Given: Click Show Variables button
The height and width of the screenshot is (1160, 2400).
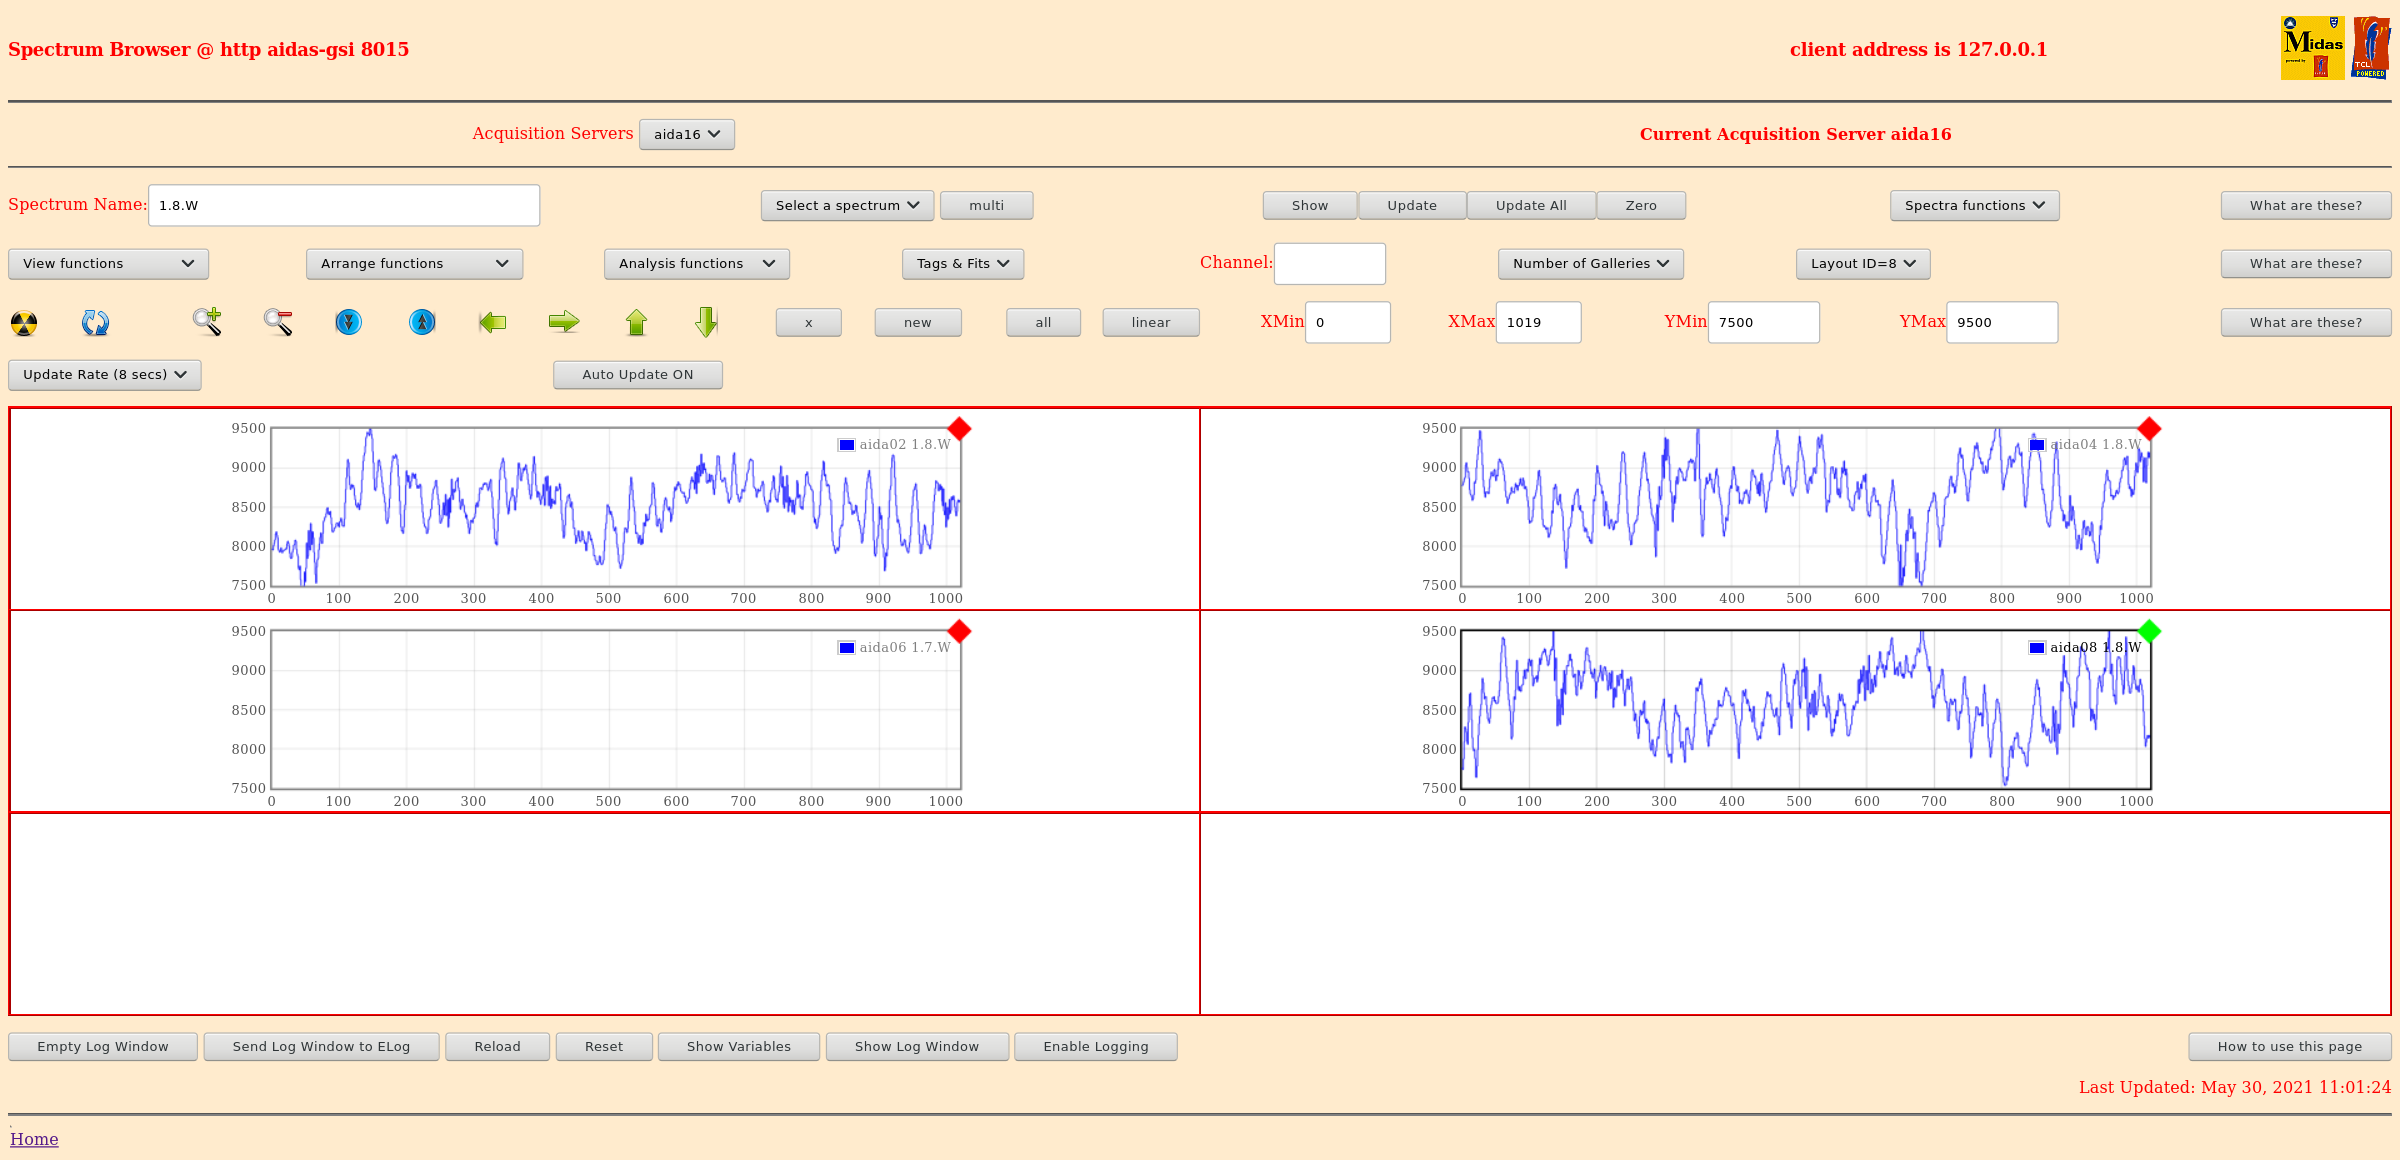Looking at the screenshot, I should pyautogui.click(x=739, y=1047).
